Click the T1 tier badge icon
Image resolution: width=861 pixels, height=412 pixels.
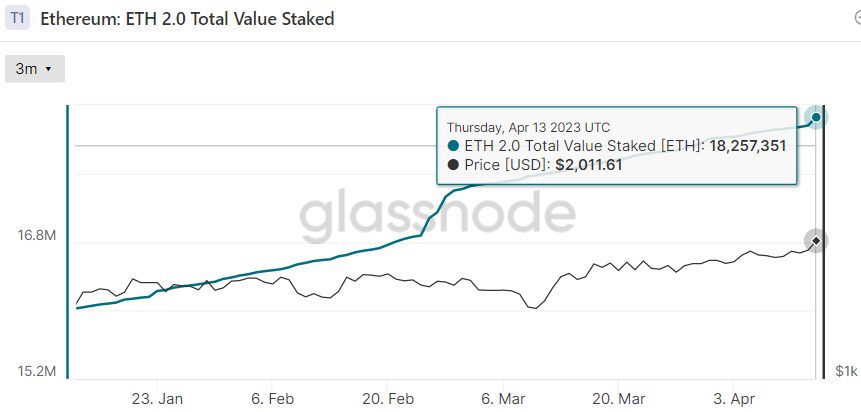point(18,19)
